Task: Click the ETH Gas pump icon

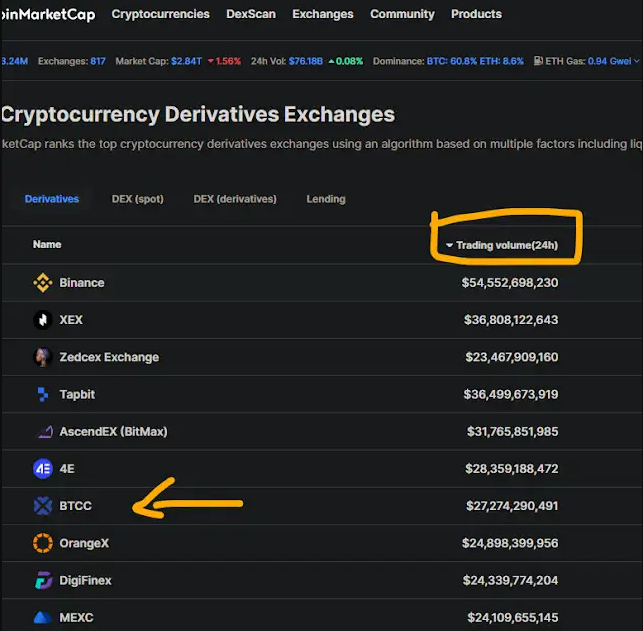Action: coord(538,61)
